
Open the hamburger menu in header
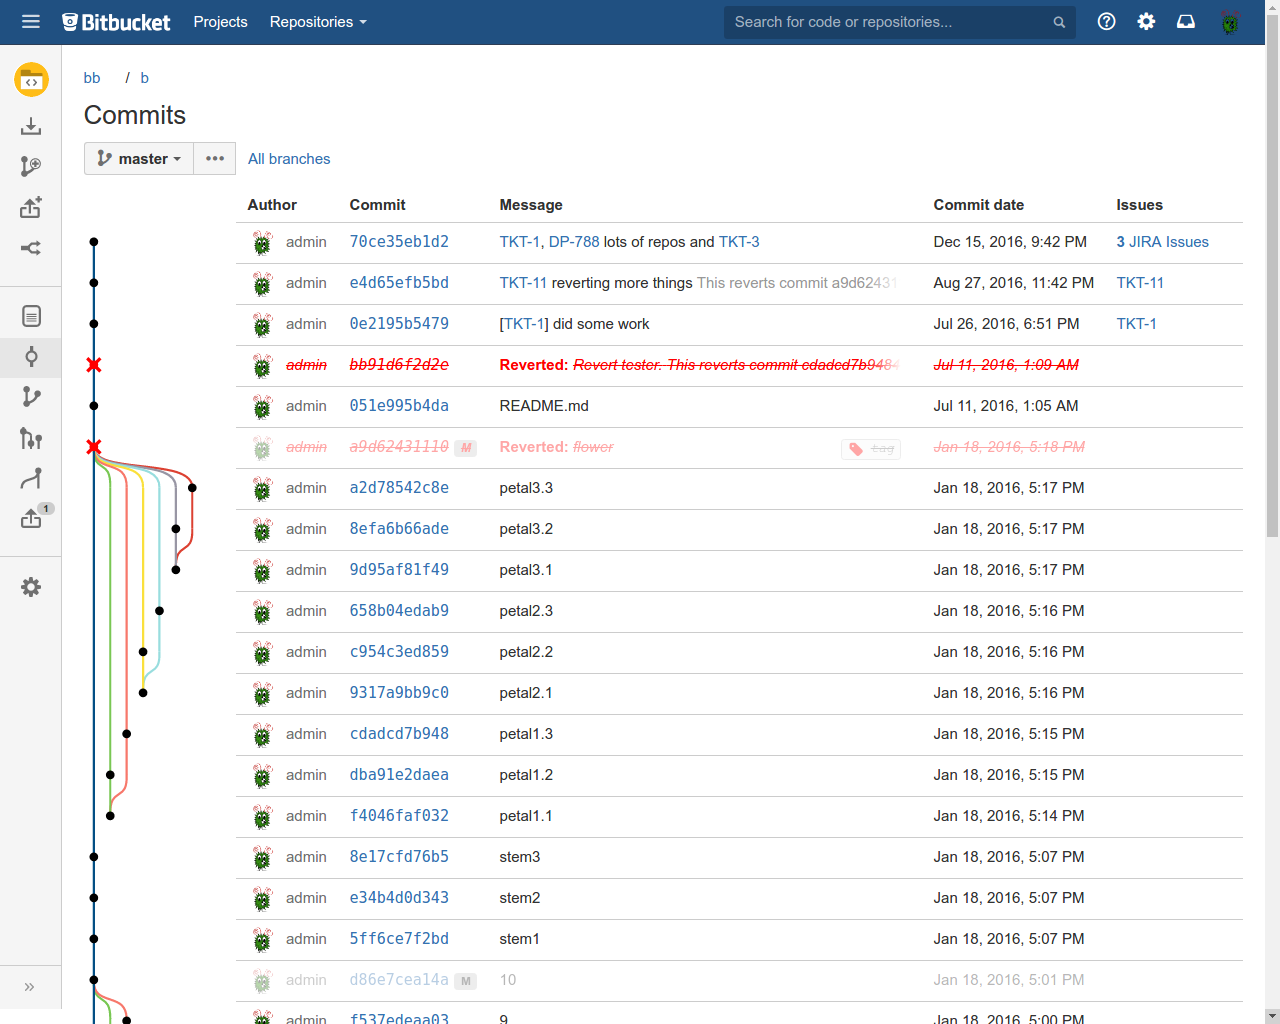31,22
